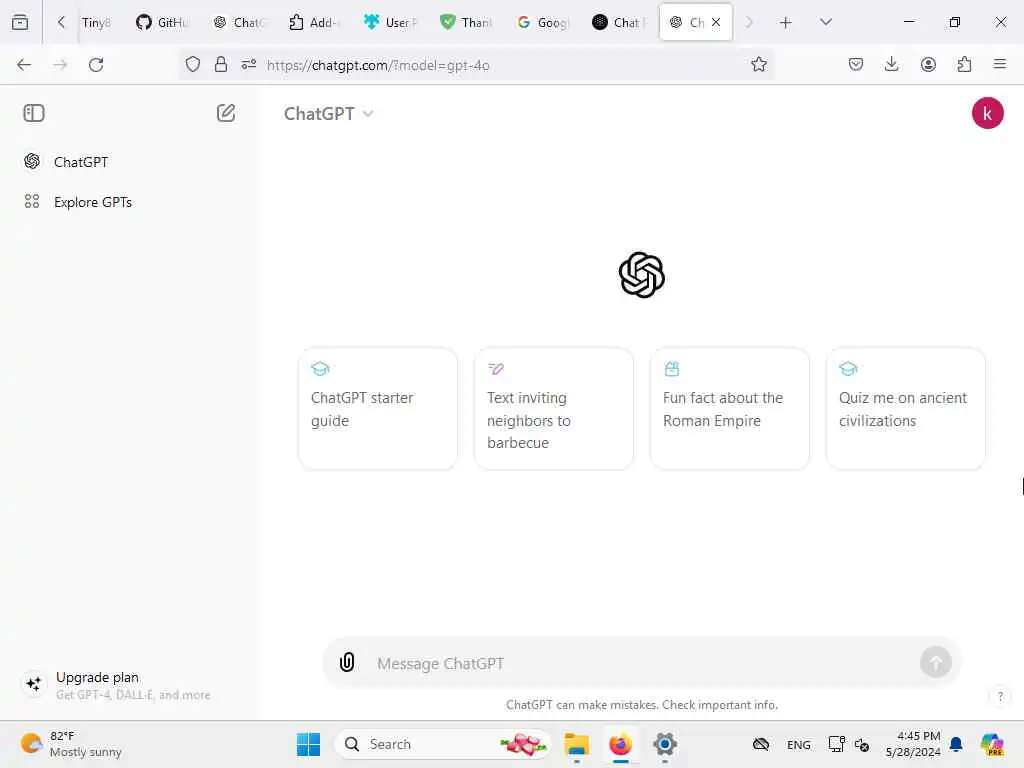
Task: Click the OneDrive cloud tray icon
Action: pos(761,744)
